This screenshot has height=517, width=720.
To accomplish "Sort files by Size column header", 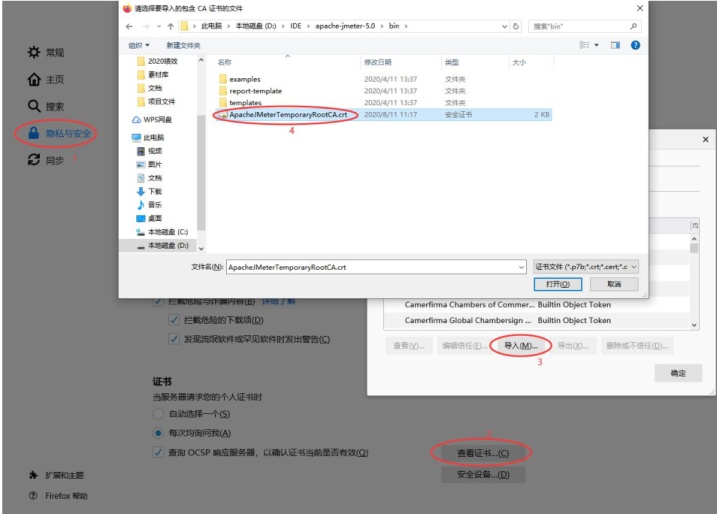I will (531, 62).
